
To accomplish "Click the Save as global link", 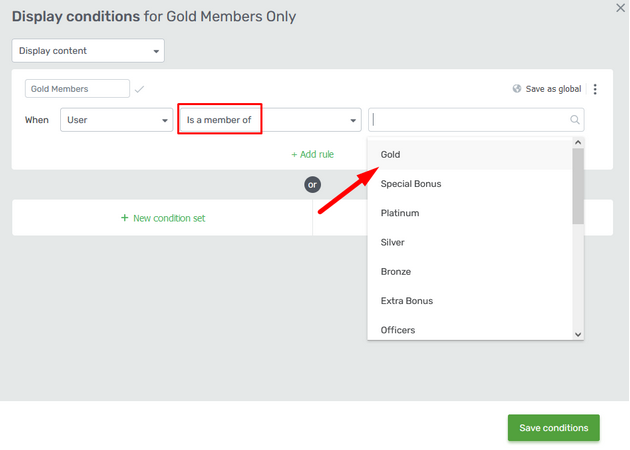I will [553, 89].
